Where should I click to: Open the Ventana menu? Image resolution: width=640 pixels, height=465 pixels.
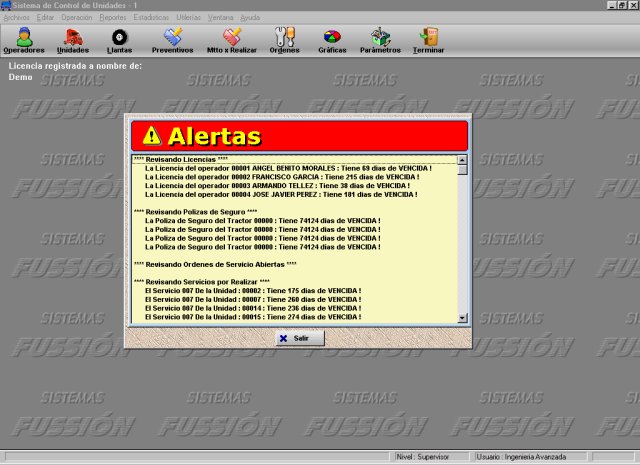coord(221,18)
